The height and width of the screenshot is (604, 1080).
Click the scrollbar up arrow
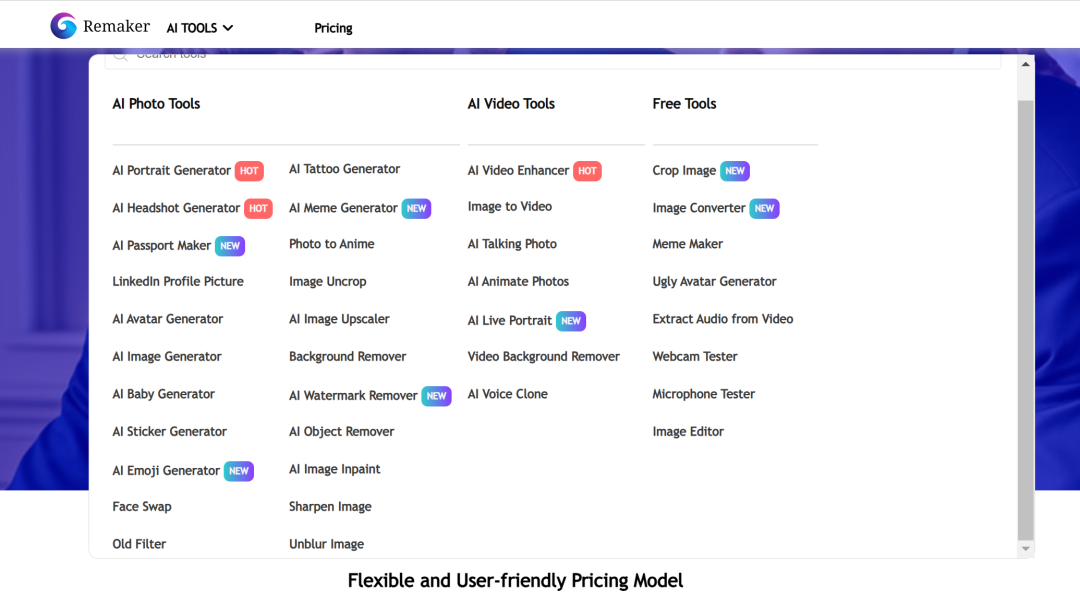(x=1025, y=64)
